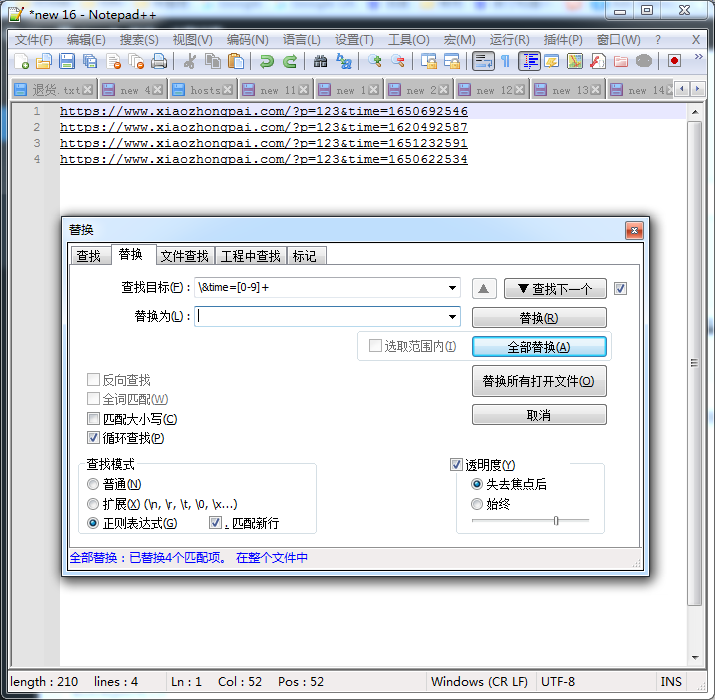Viewport: 715px width, 700px height.
Task: Switch to hosts document tab
Action: pos(202,90)
